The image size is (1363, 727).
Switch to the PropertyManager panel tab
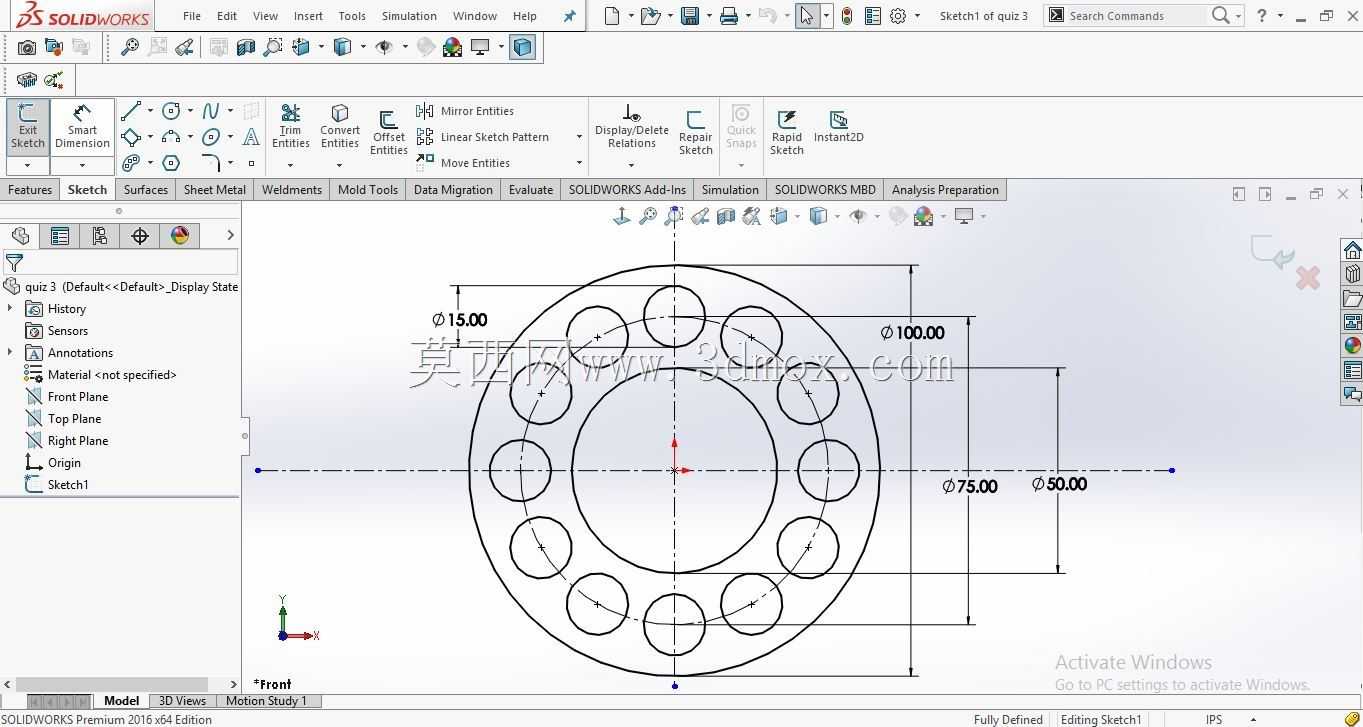(x=60, y=236)
